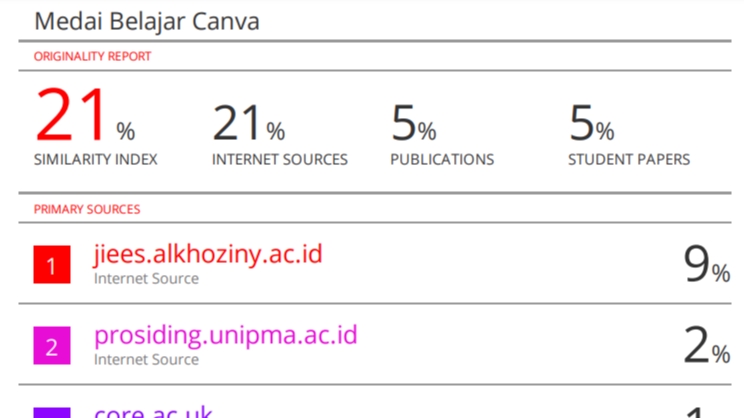The width and height of the screenshot is (744, 418).
Task: Open the prosiding.unipma.ac.id source link
Action: [x=225, y=335]
